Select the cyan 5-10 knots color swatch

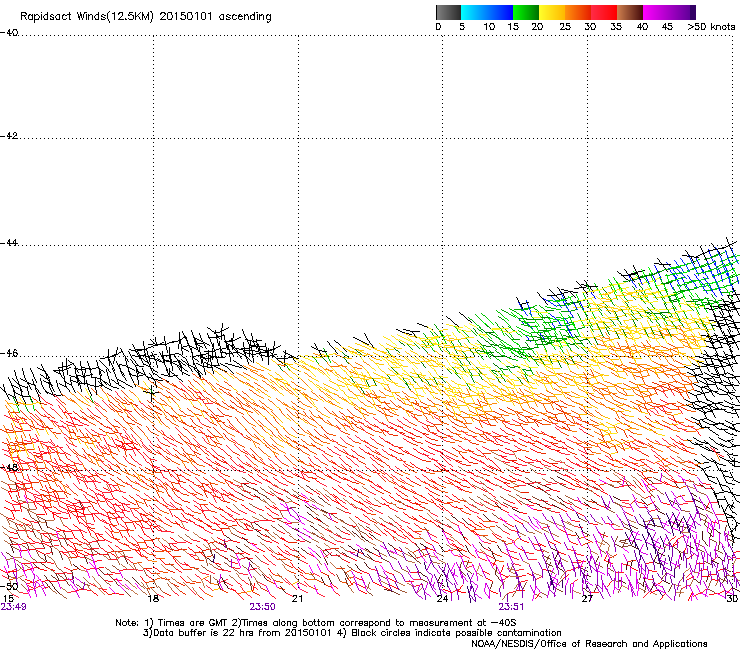click(474, 12)
